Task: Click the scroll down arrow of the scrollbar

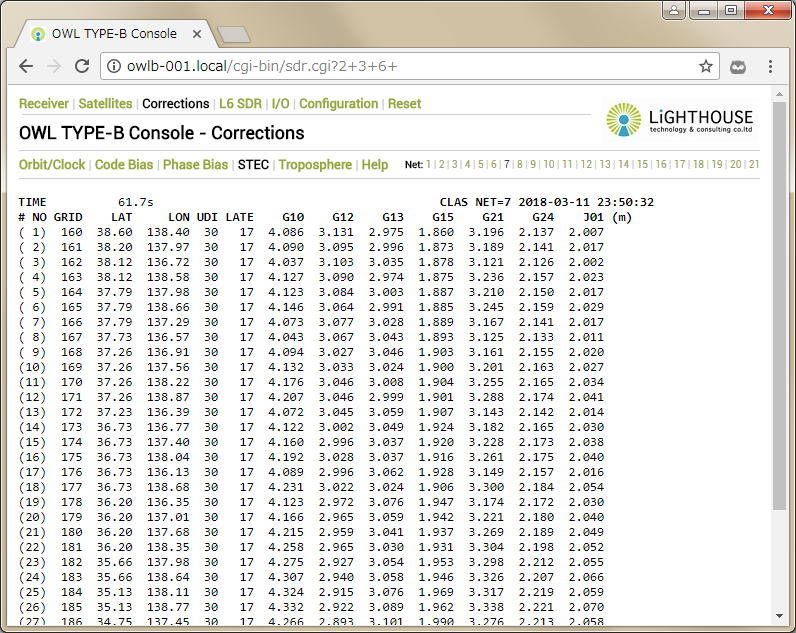Action: (779, 617)
